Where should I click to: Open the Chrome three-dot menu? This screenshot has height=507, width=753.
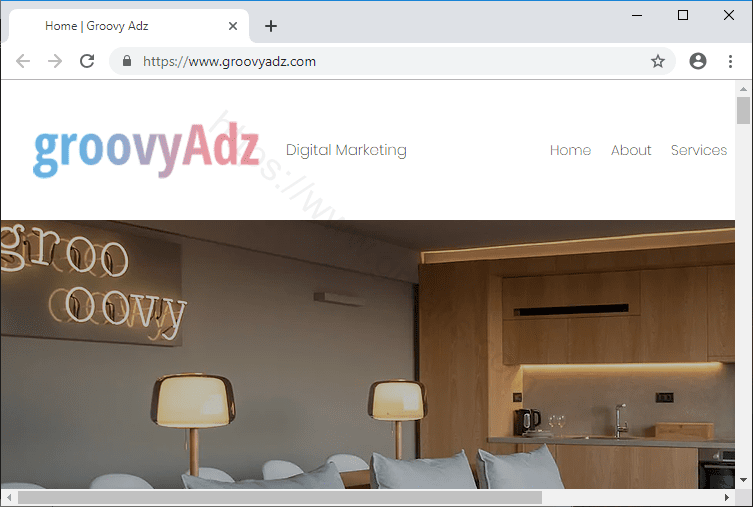pos(730,61)
